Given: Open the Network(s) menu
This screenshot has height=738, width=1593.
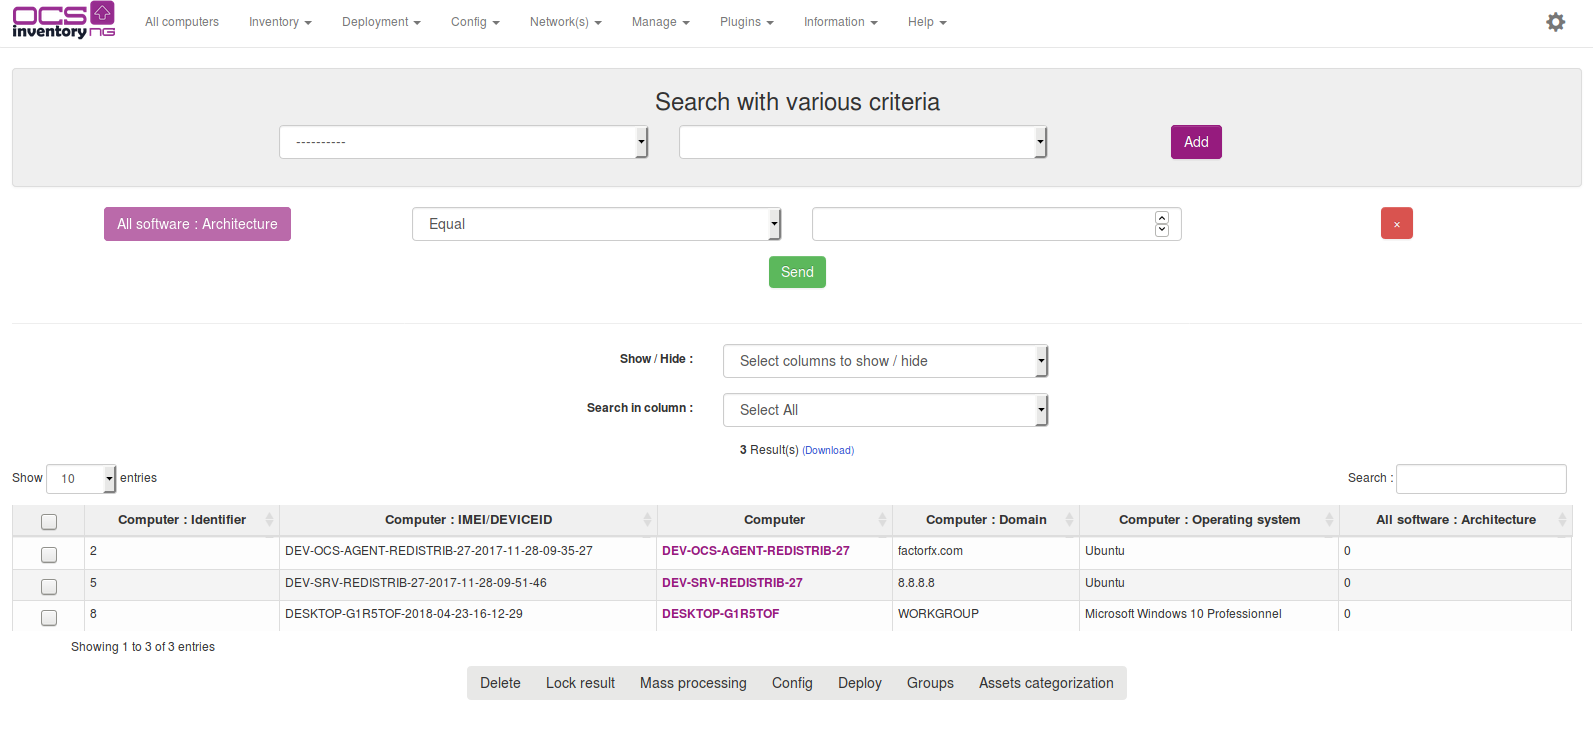Looking at the screenshot, I should (x=566, y=22).
